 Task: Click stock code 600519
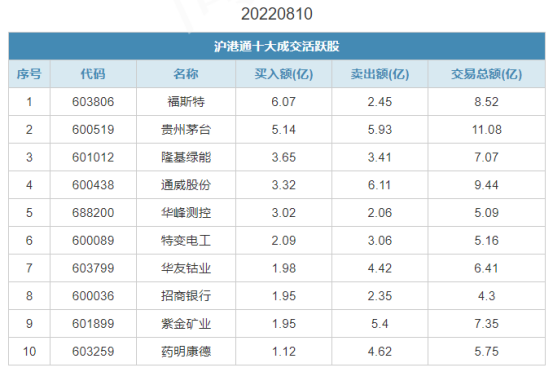click(x=93, y=130)
